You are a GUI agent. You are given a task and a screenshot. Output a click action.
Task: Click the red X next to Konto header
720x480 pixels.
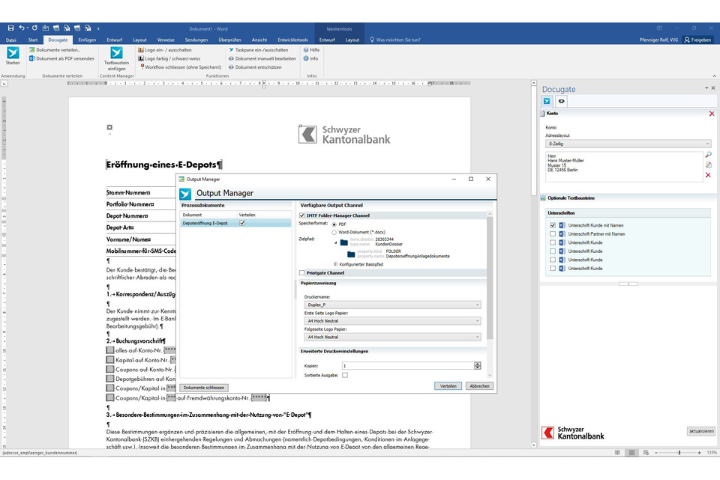[x=712, y=113]
